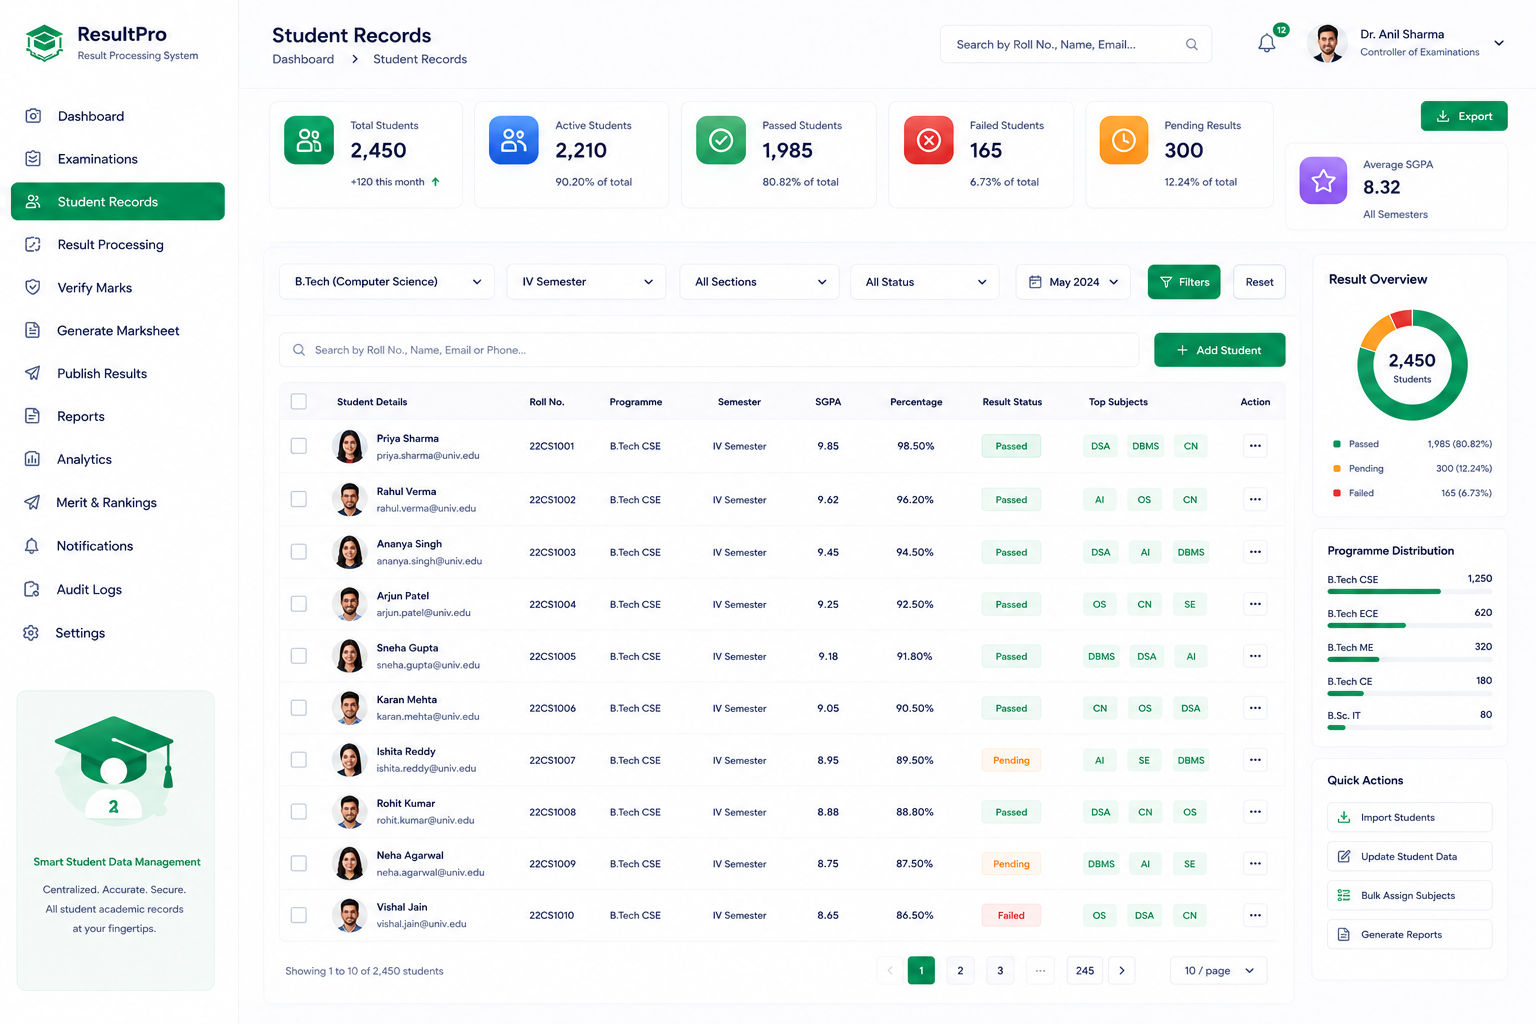Expand the IV Semester dropdown
The width and height of the screenshot is (1536, 1024).
click(586, 282)
